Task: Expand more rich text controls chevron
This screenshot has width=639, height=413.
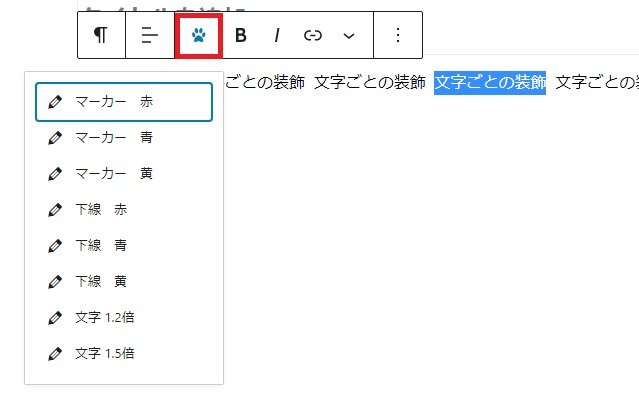Action: 349,35
